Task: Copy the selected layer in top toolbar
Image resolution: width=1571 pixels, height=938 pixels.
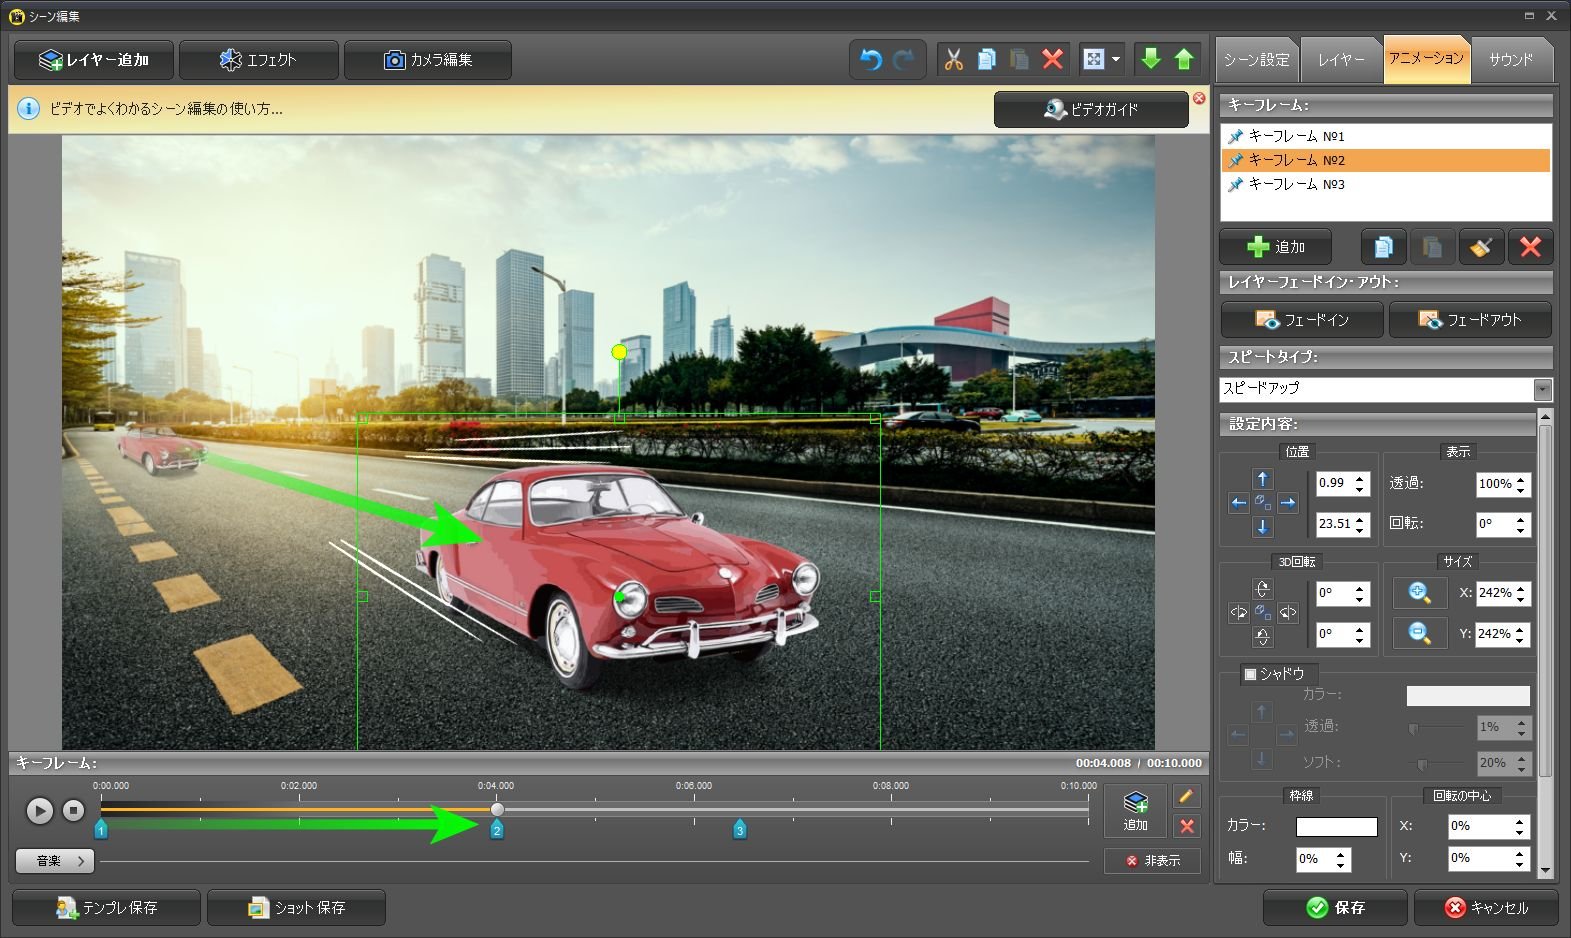Action: (x=986, y=60)
